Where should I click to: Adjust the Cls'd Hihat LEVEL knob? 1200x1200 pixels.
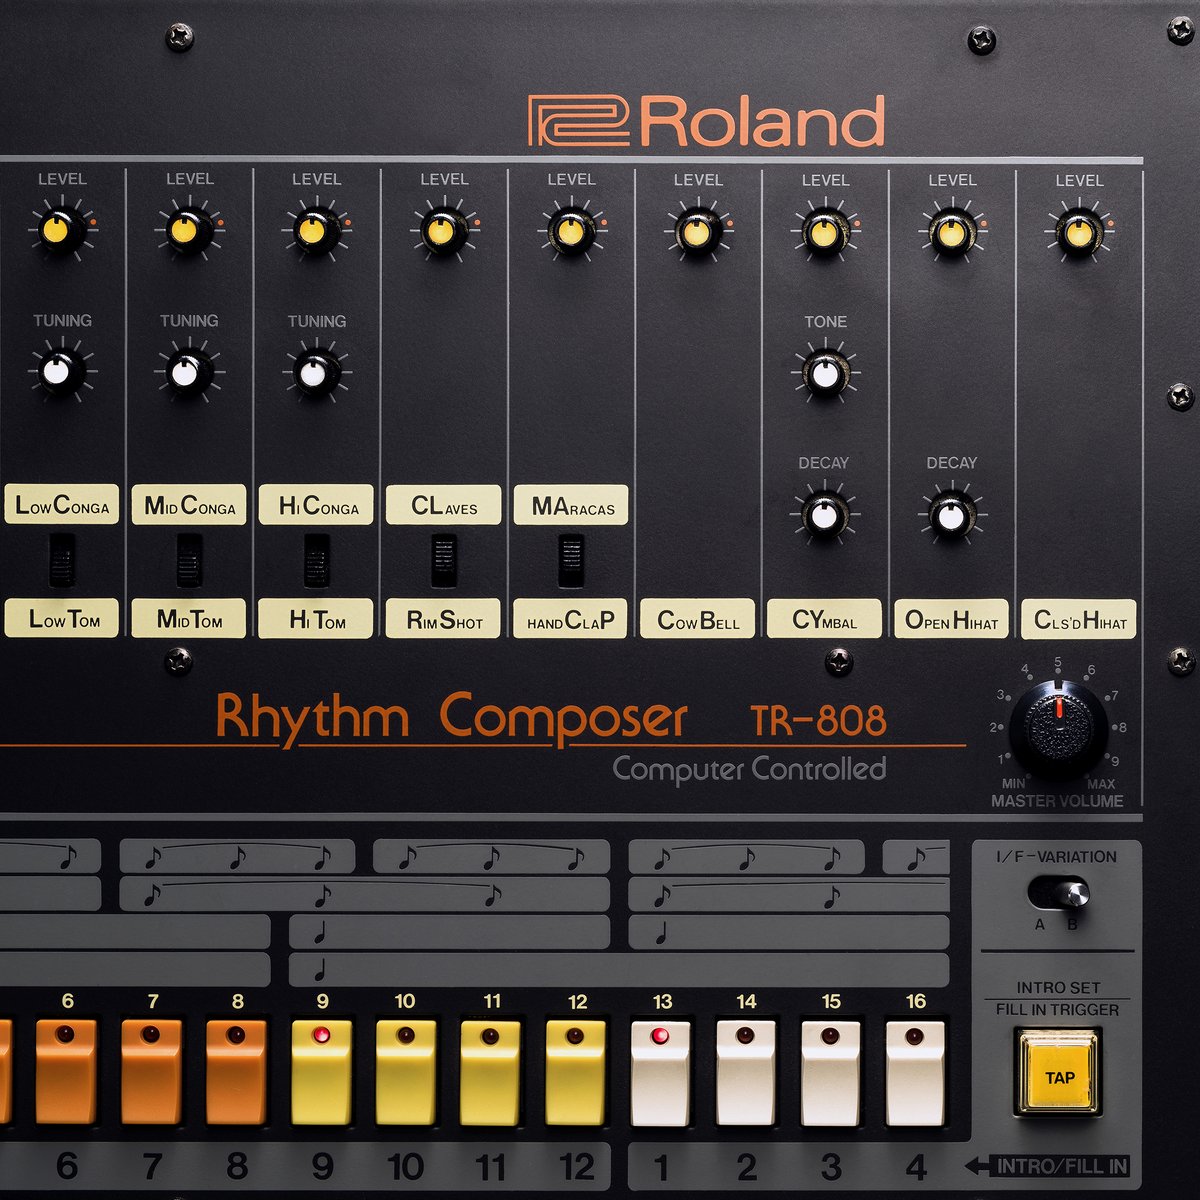[x=1079, y=232]
